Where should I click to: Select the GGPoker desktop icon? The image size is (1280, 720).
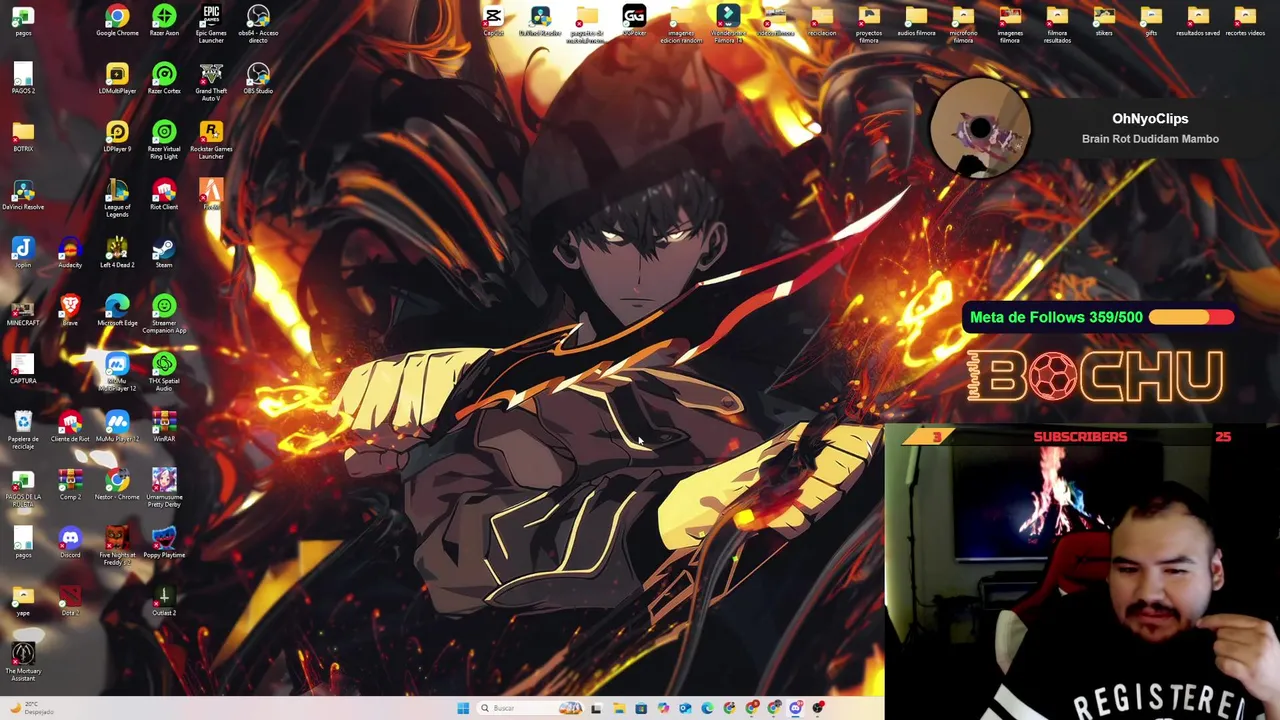(634, 21)
